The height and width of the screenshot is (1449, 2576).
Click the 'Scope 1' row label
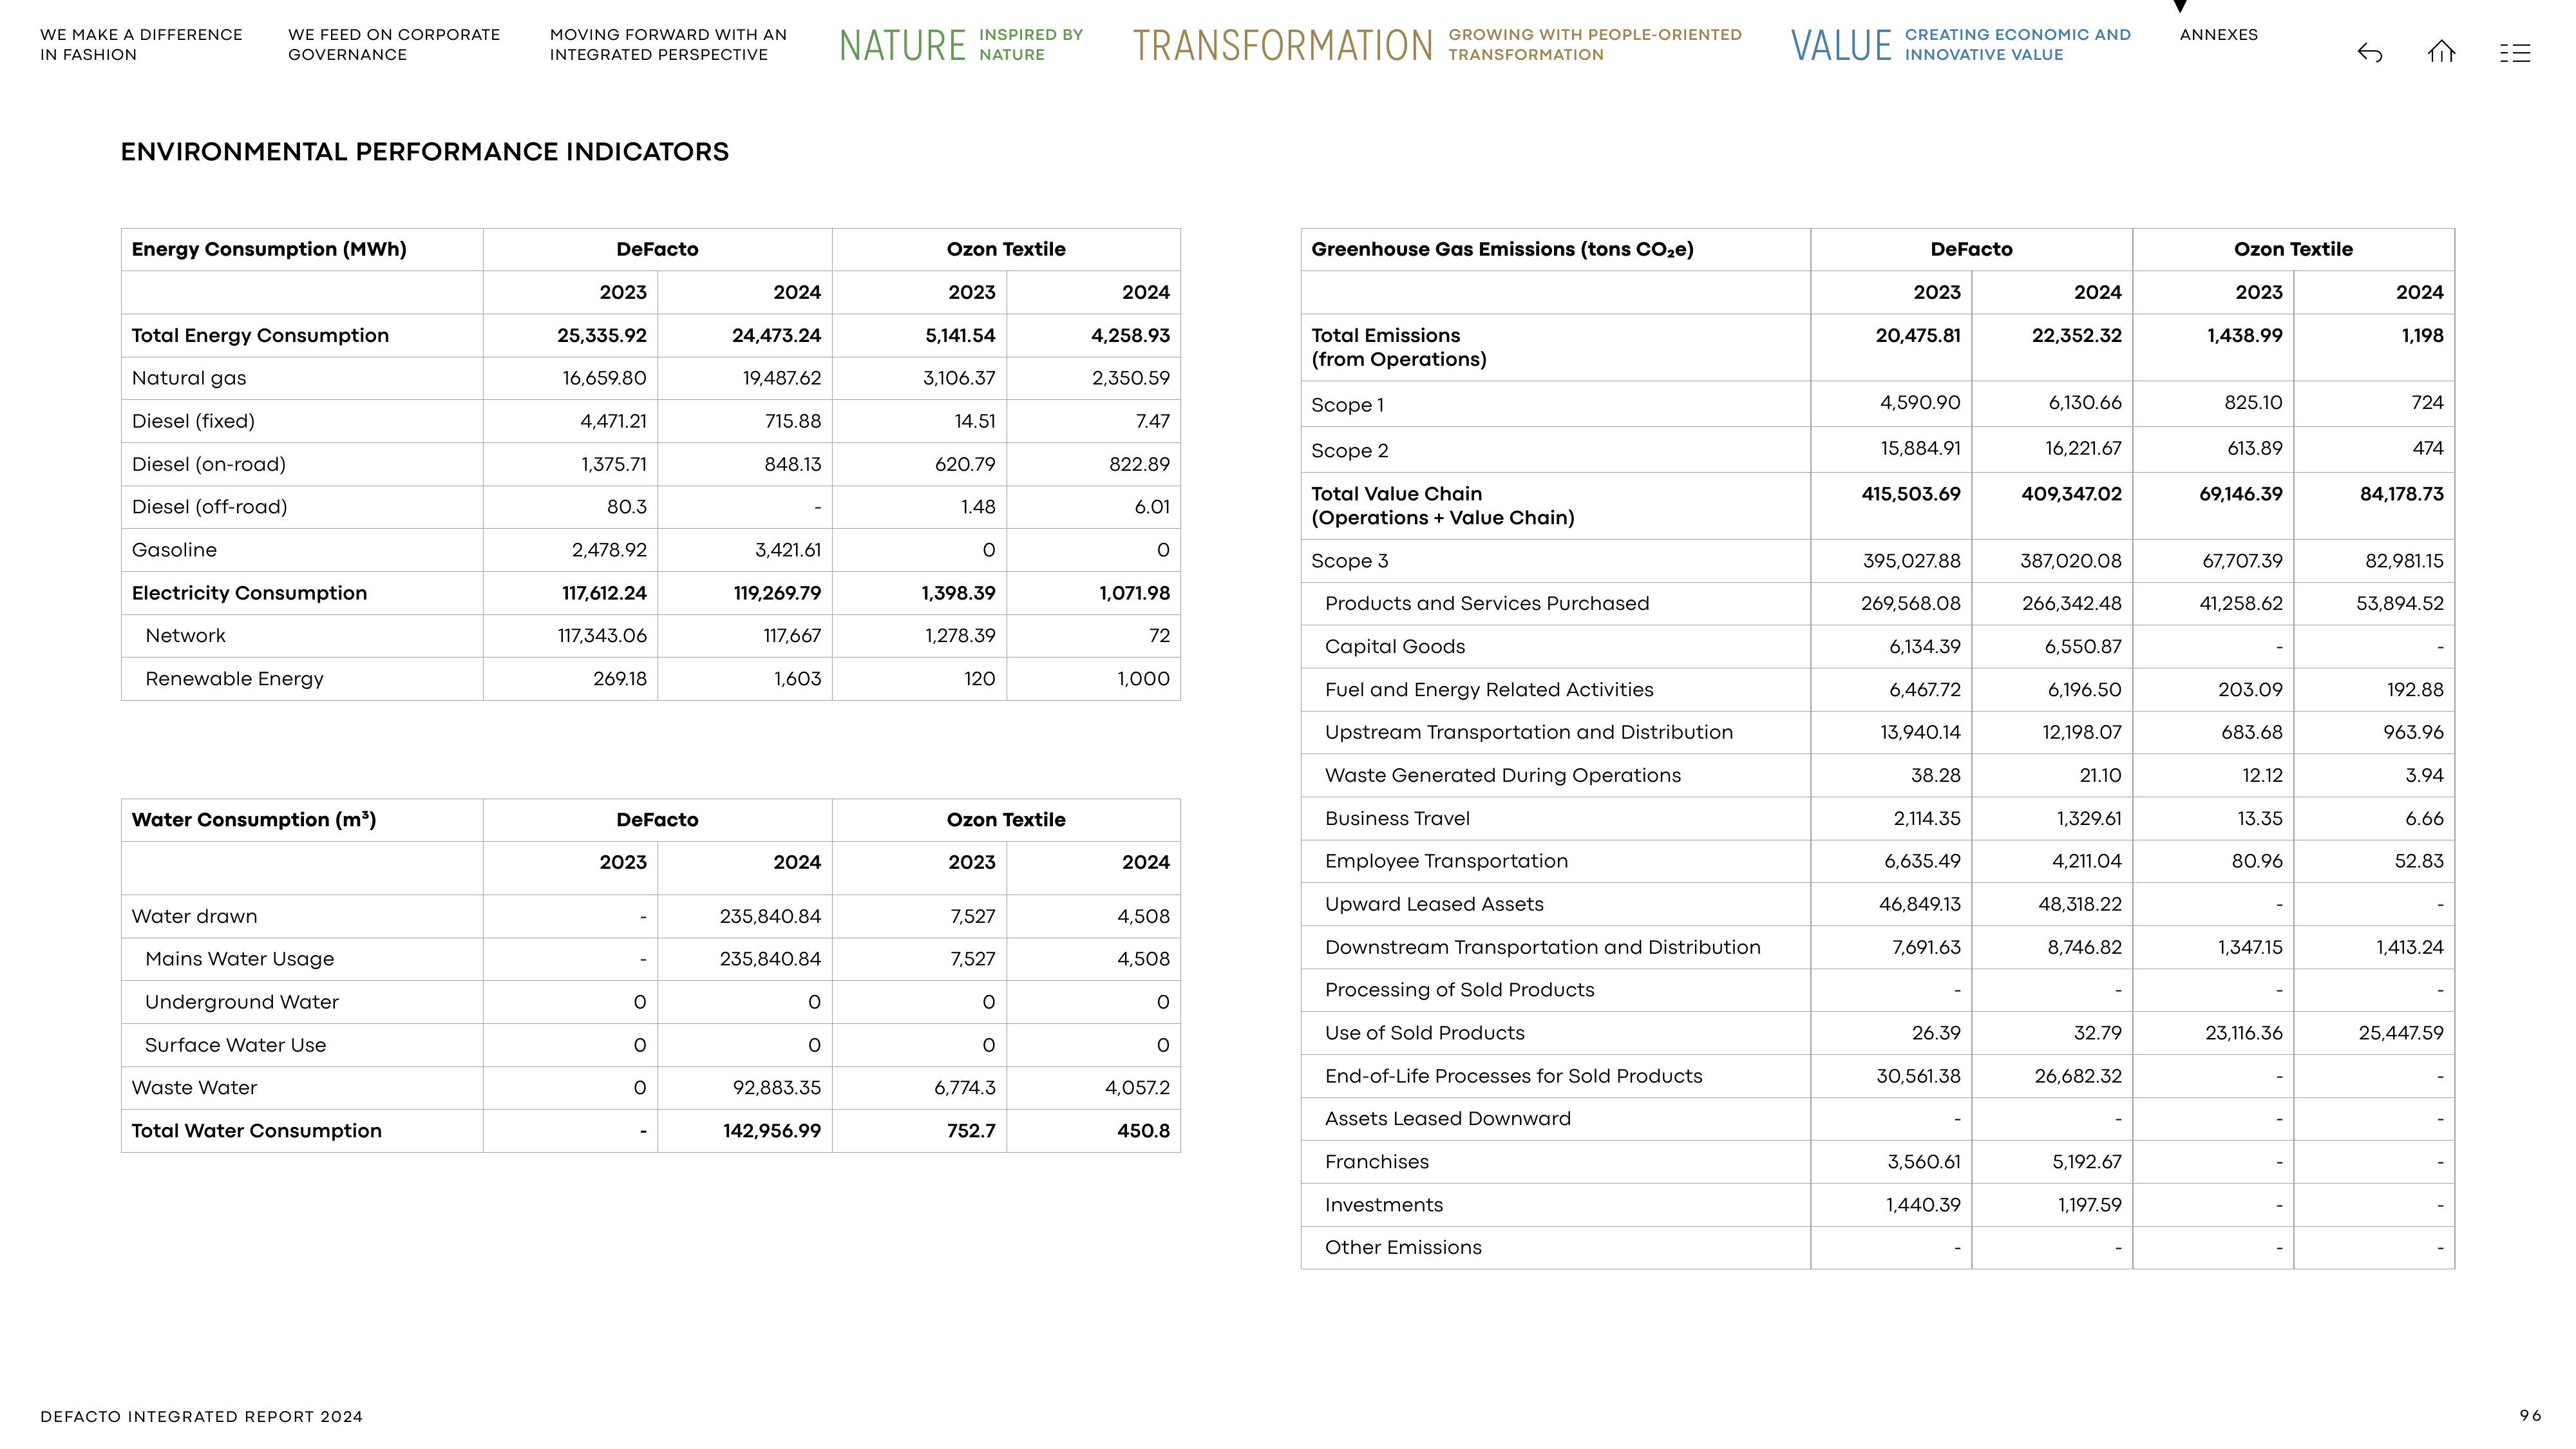click(1347, 405)
